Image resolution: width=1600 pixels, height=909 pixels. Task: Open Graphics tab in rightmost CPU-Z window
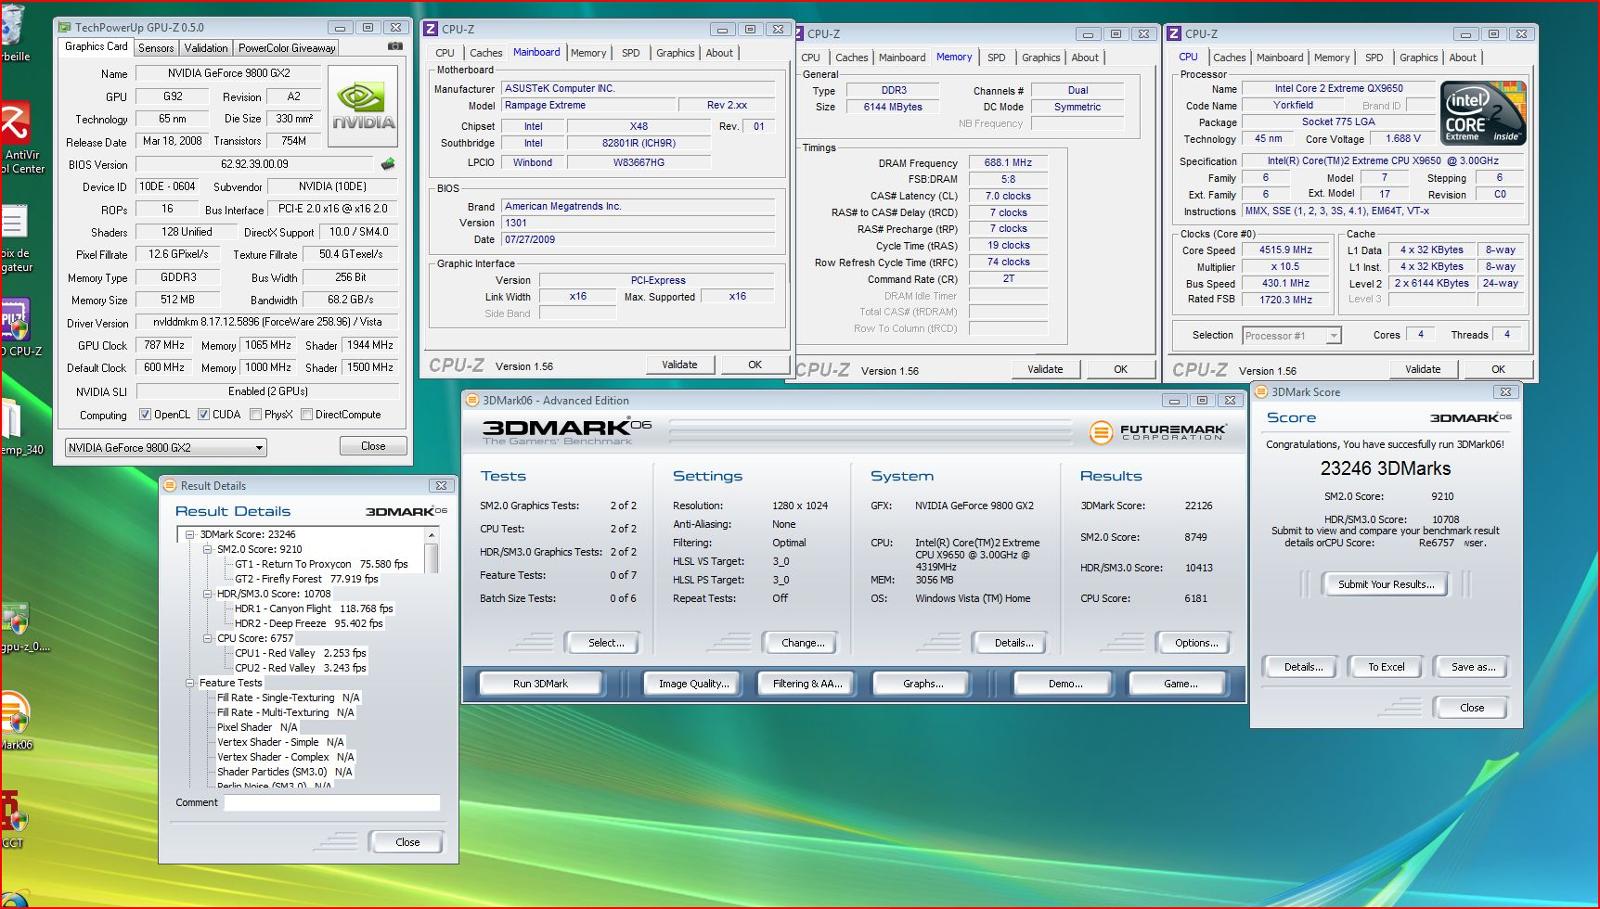pos(1418,58)
